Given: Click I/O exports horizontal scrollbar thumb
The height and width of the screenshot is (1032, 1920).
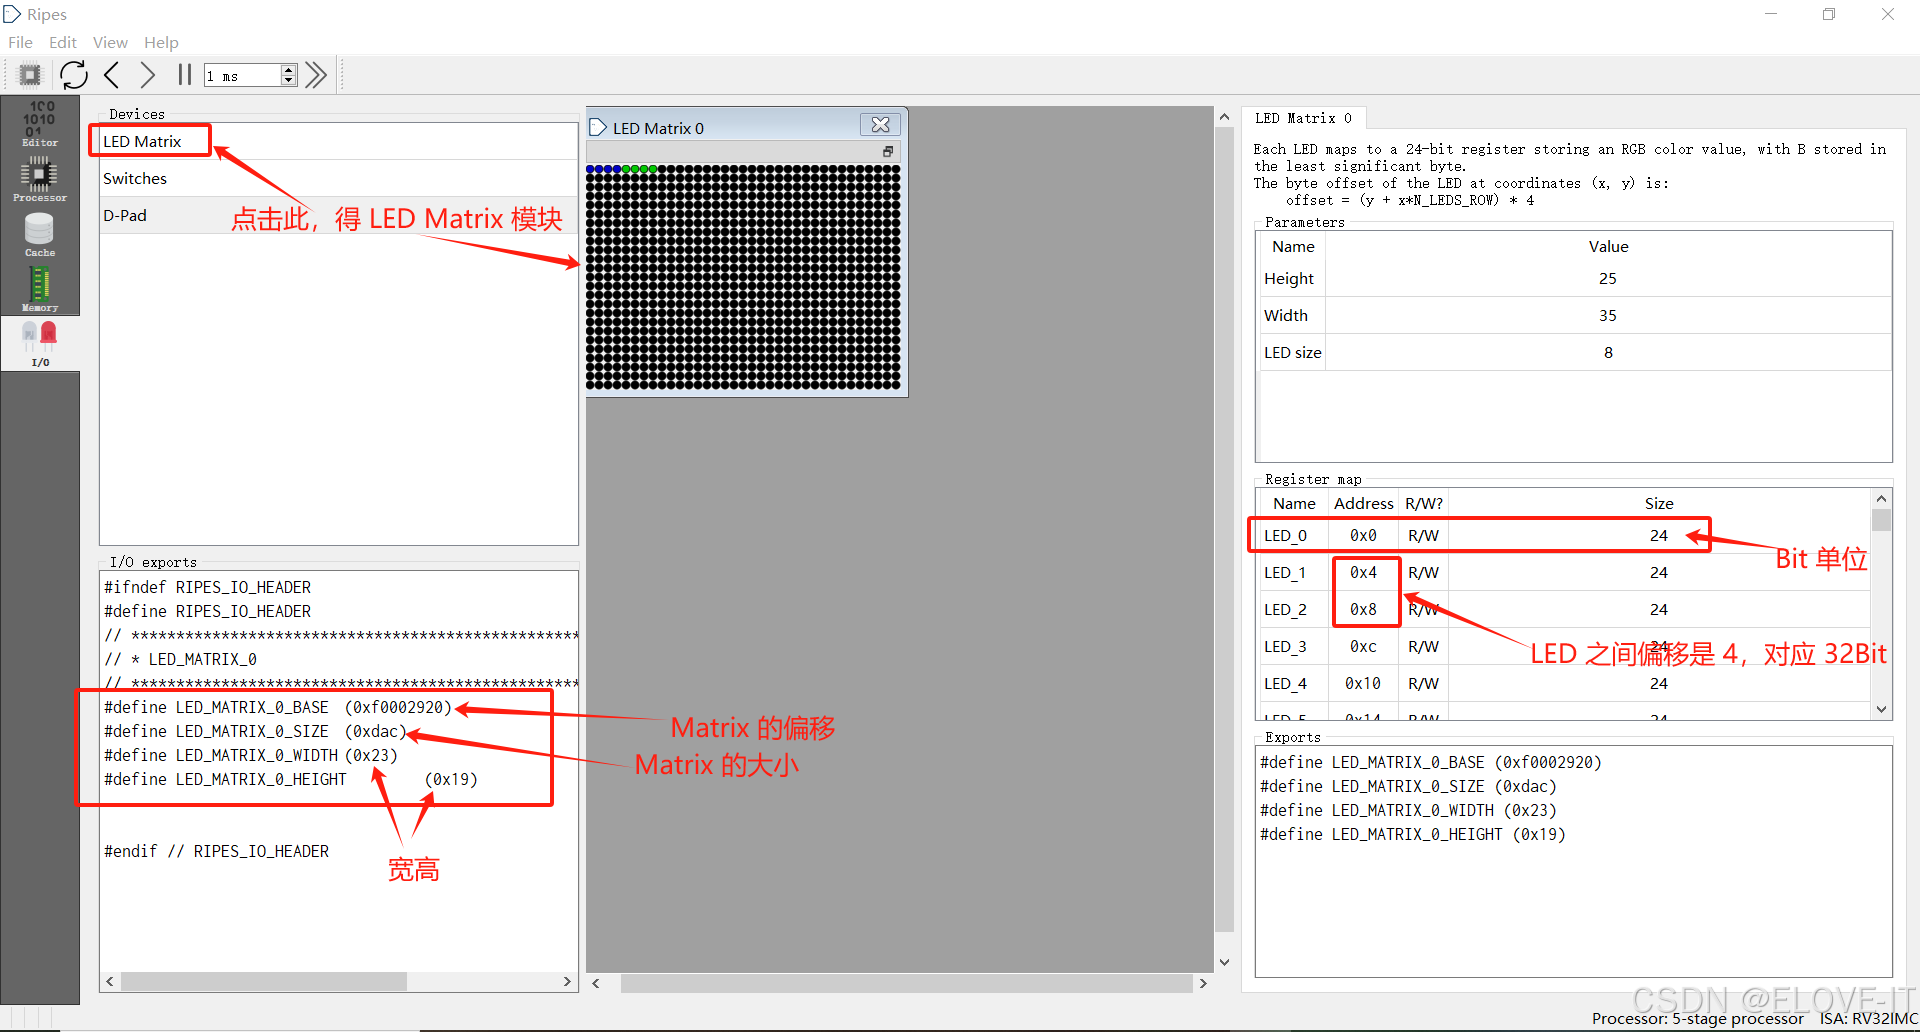Looking at the screenshot, I should [x=263, y=982].
